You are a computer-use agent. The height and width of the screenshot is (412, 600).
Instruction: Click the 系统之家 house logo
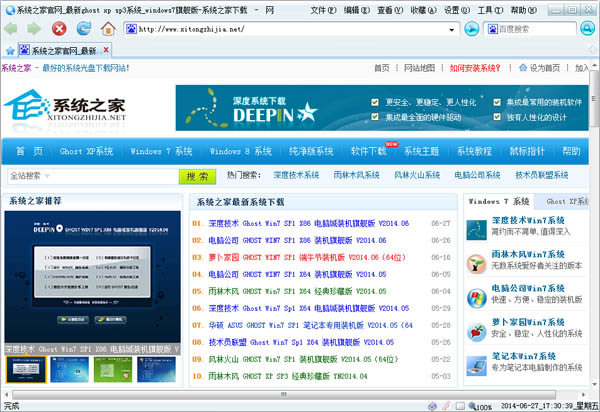[x=64, y=105]
